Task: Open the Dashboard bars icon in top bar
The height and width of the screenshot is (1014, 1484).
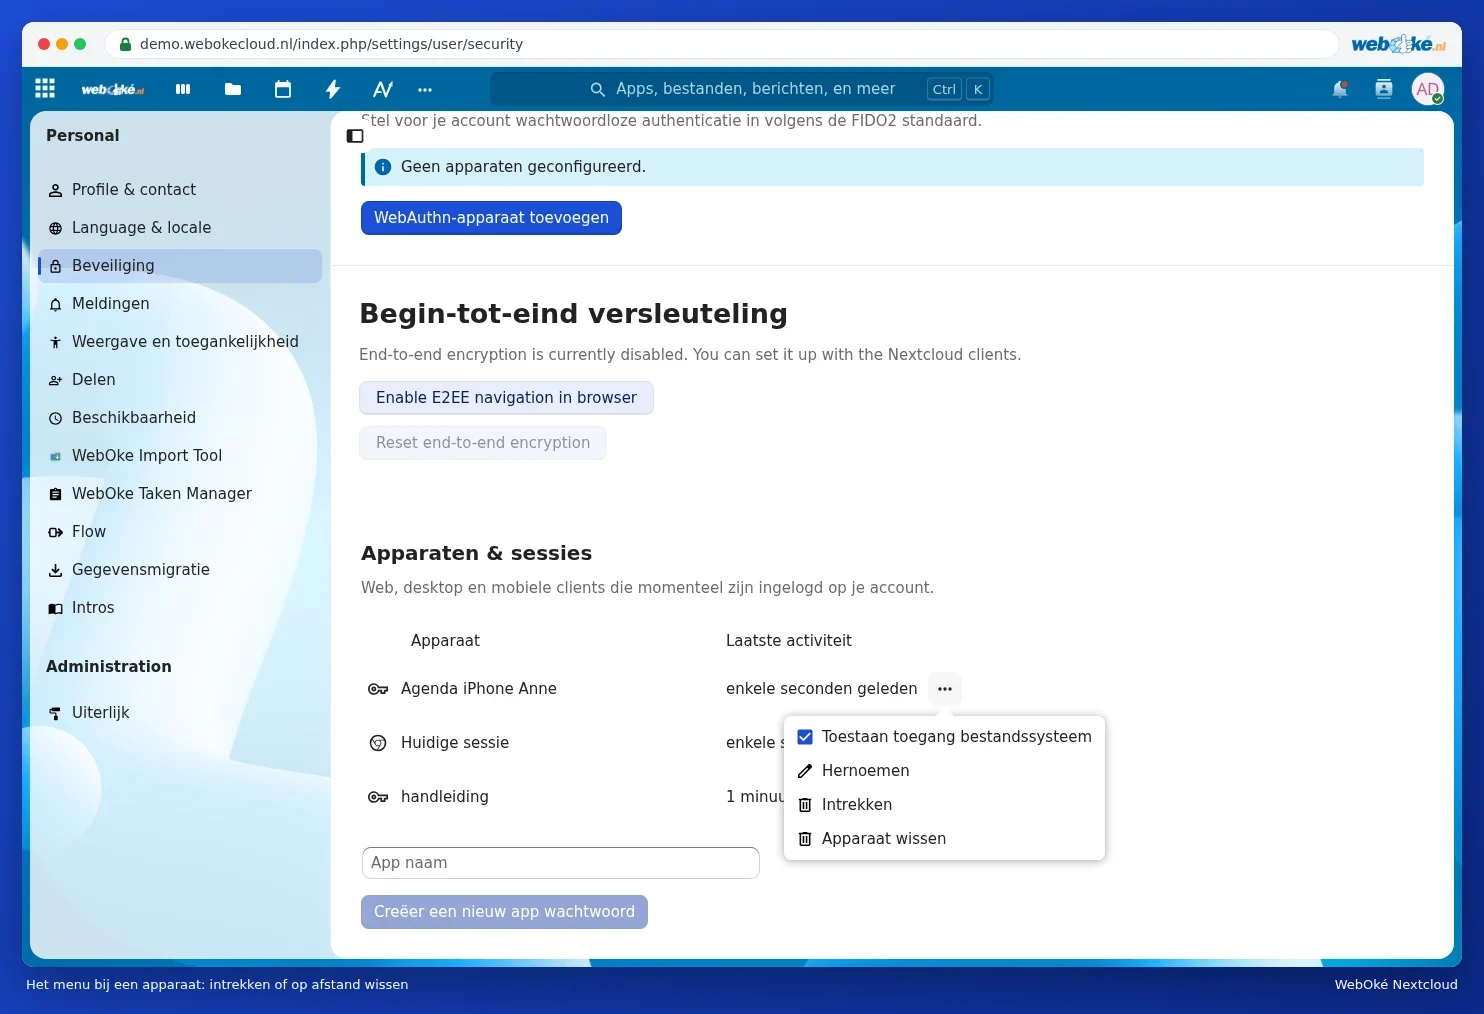Action: point(183,89)
